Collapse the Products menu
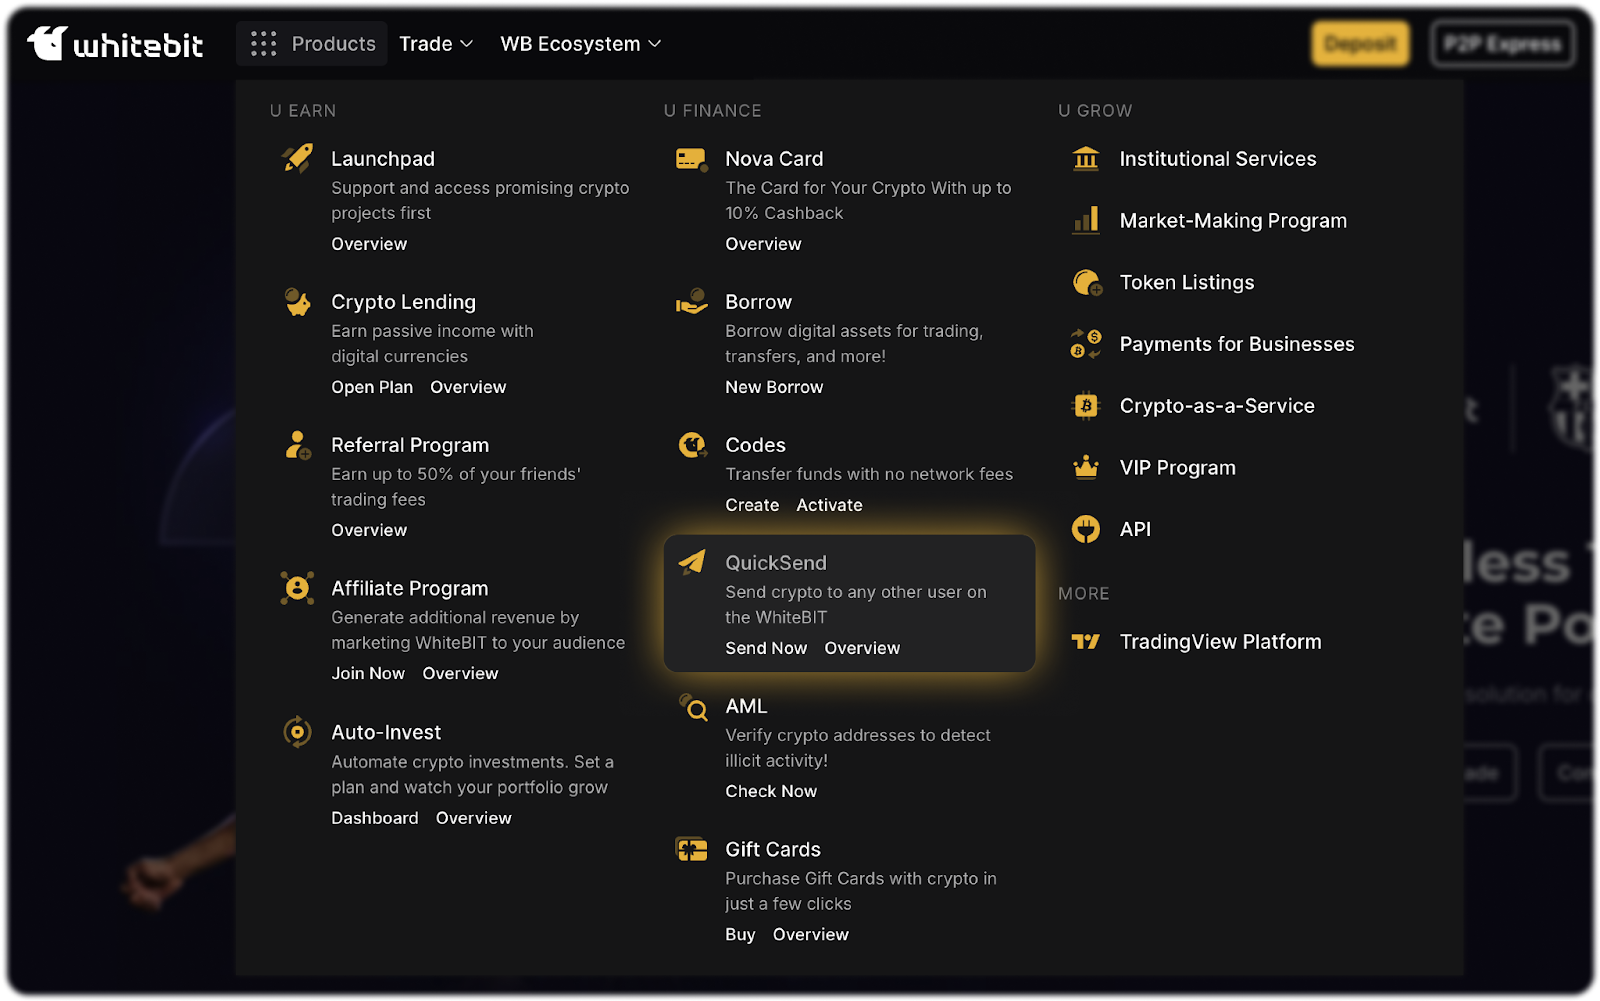The image size is (1600, 1001). [x=312, y=44]
